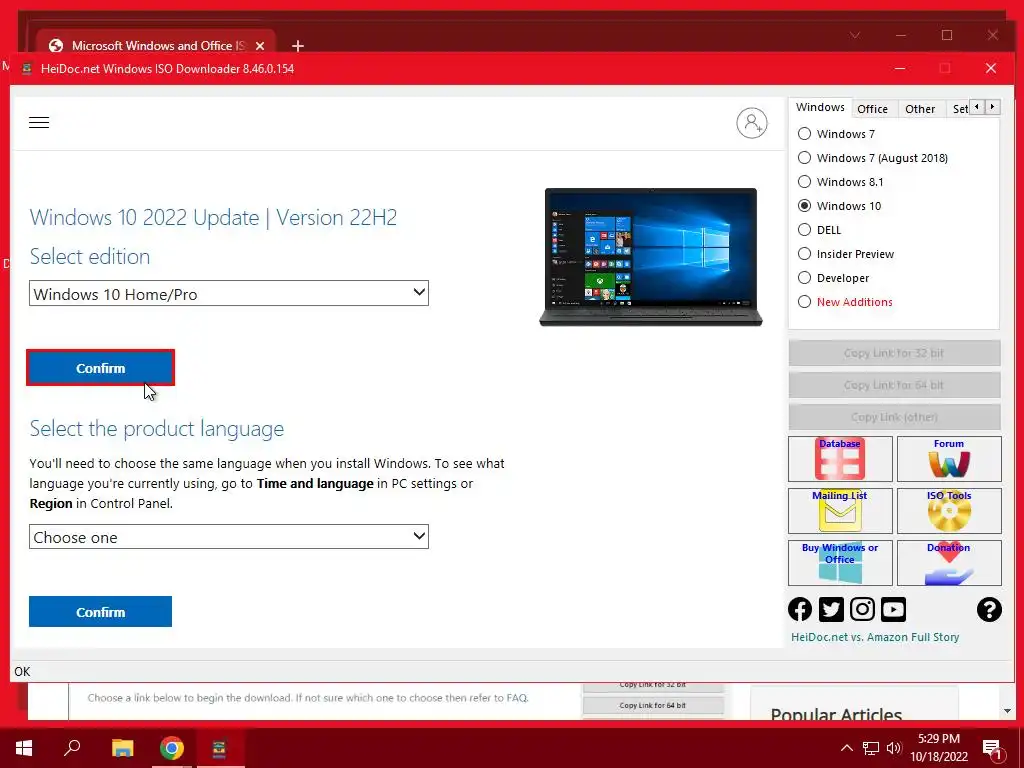The image size is (1024, 768).
Task: Open network status tray icon
Action: [871, 748]
